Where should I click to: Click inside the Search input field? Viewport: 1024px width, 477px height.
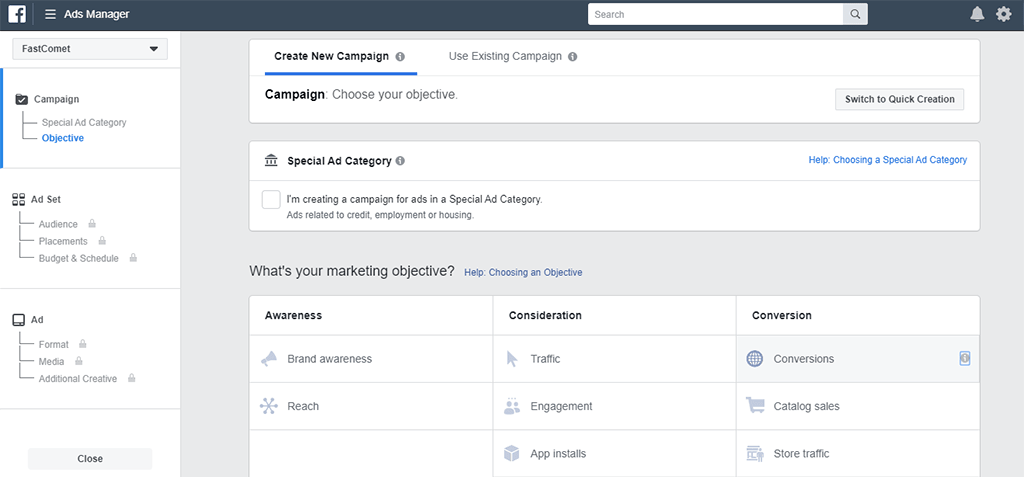coord(716,14)
